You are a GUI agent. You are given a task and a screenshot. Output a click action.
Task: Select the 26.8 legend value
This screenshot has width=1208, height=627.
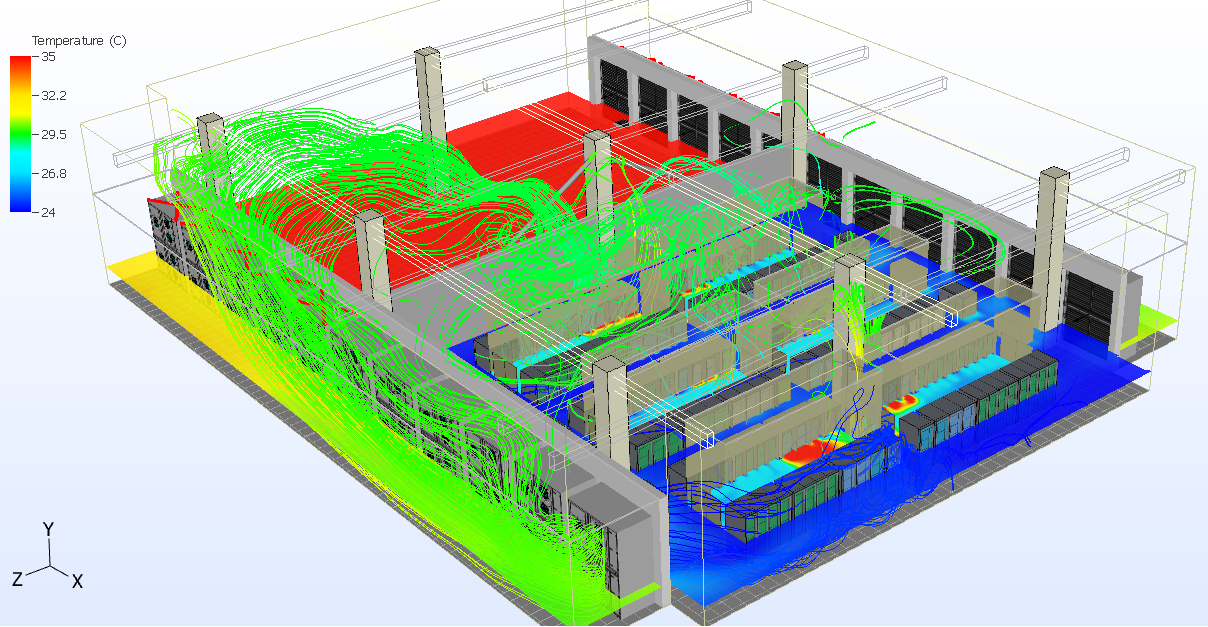click(x=54, y=173)
